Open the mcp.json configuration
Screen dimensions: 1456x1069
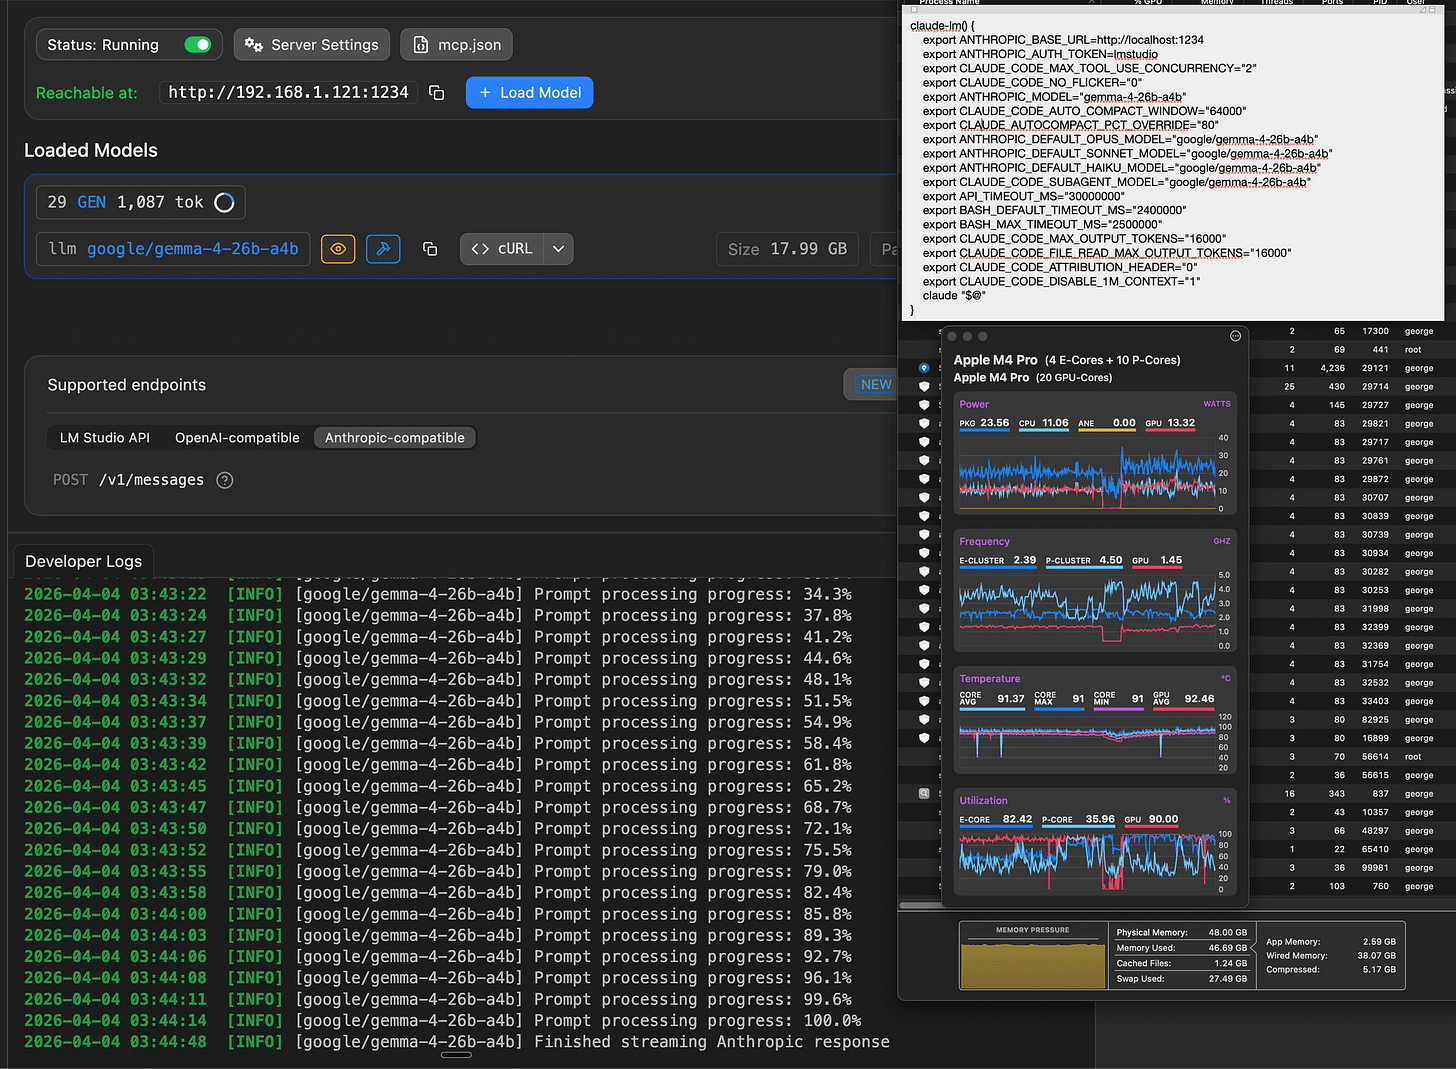pos(456,44)
